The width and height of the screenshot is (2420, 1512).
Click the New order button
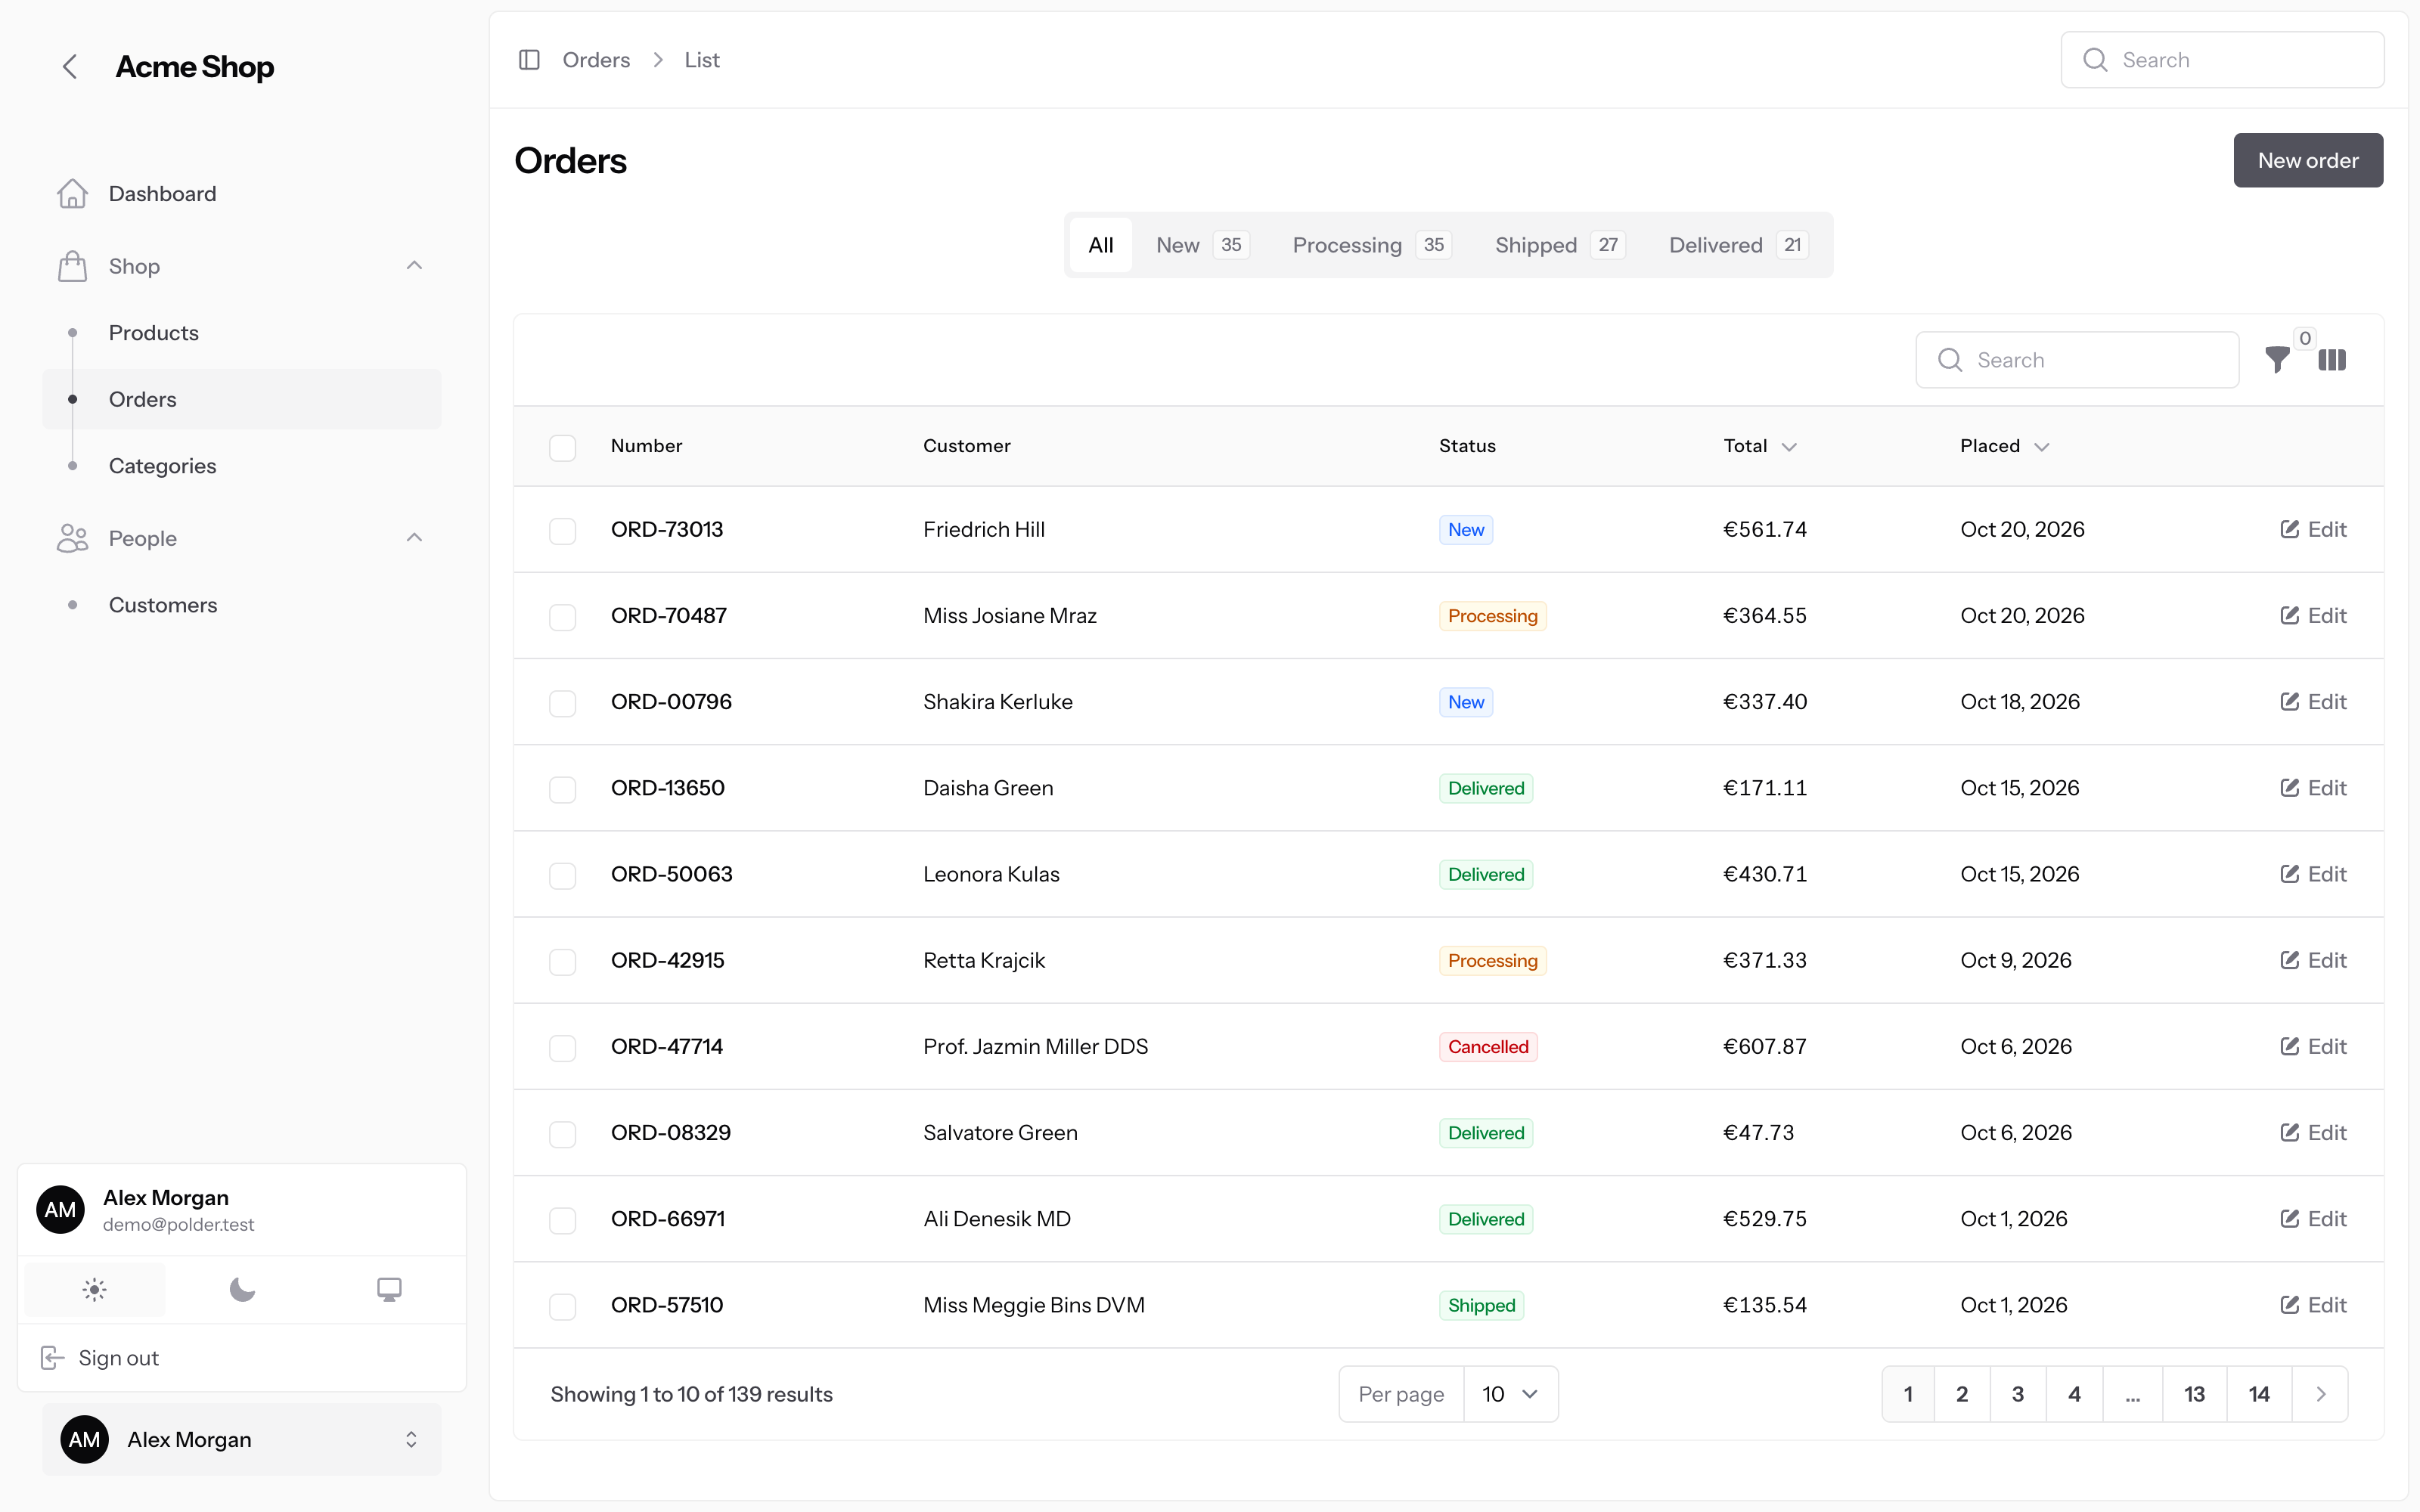pos(2308,160)
